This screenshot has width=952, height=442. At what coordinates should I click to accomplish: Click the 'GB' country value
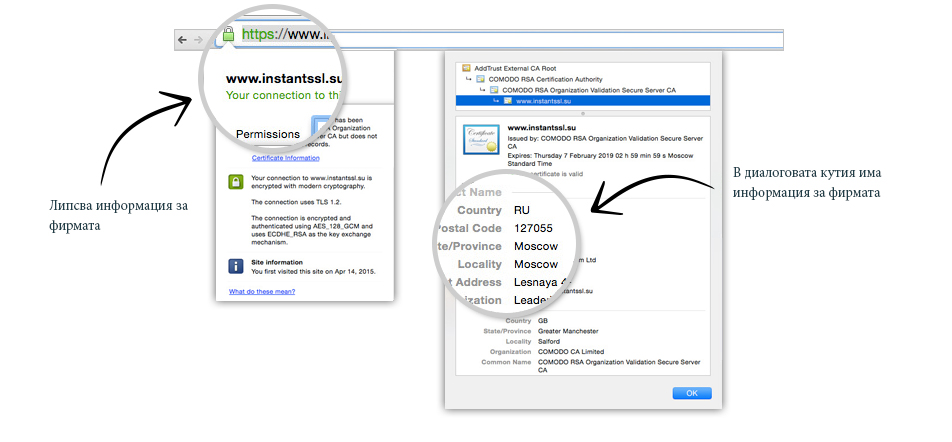pyautogui.click(x=543, y=321)
